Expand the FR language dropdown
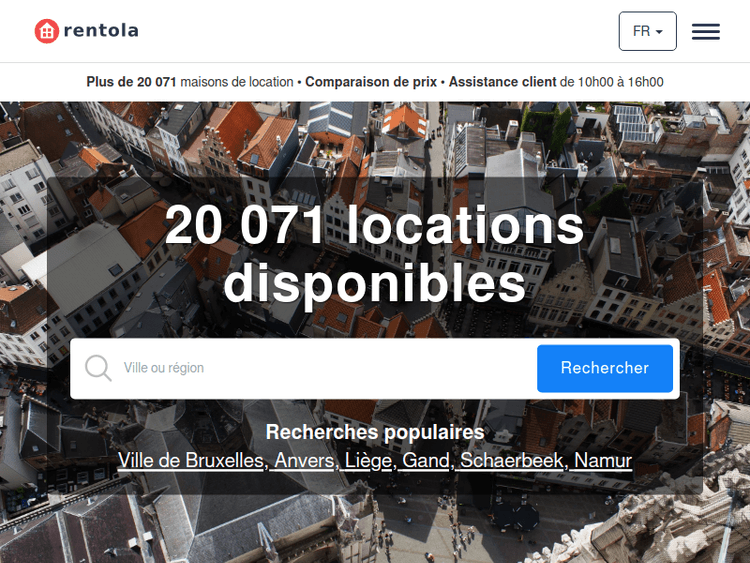This screenshot has width=750, height=563. coord(647,31)
